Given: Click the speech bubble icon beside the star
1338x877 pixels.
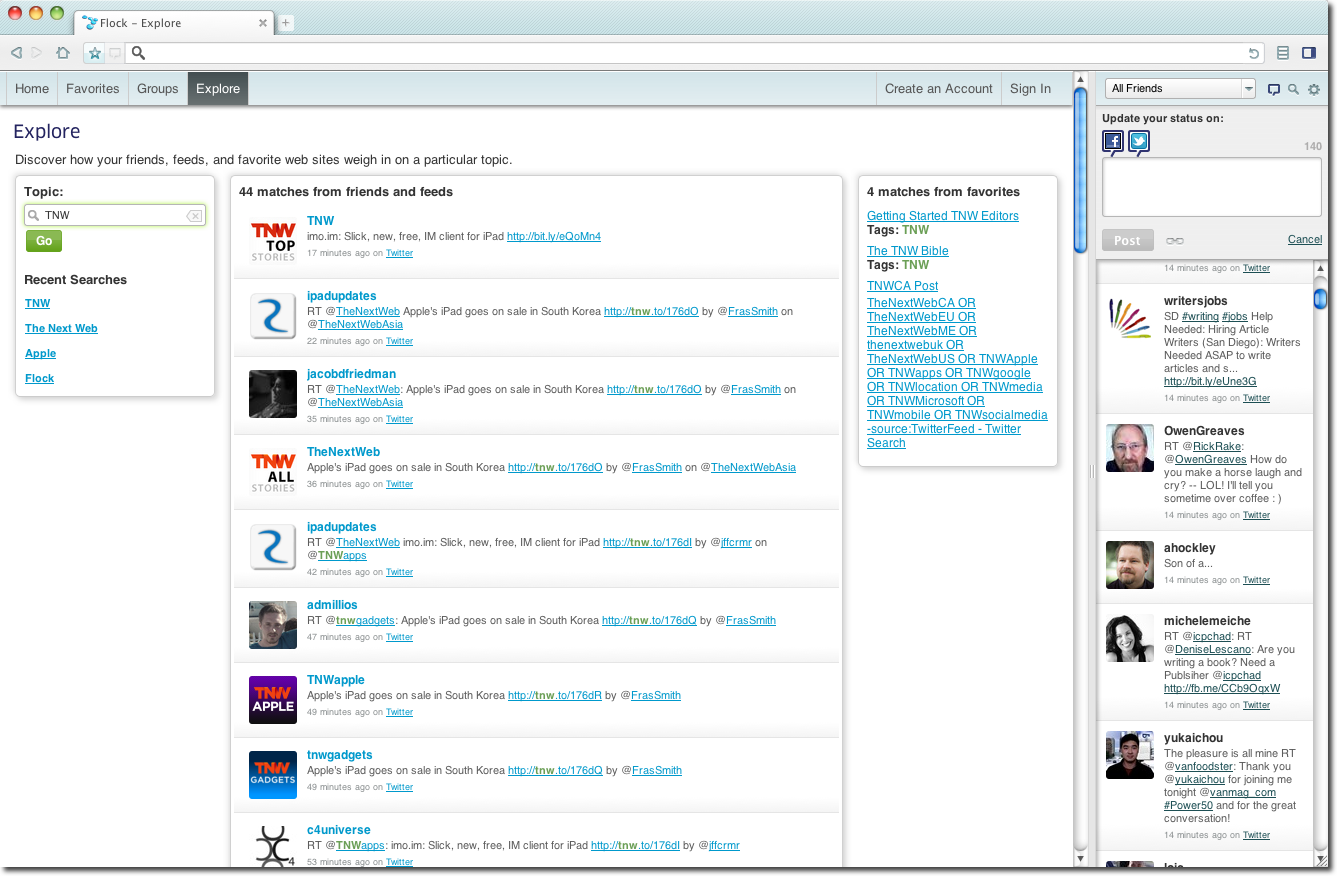Looking at the screenshot, I should [x=114, y=53].
